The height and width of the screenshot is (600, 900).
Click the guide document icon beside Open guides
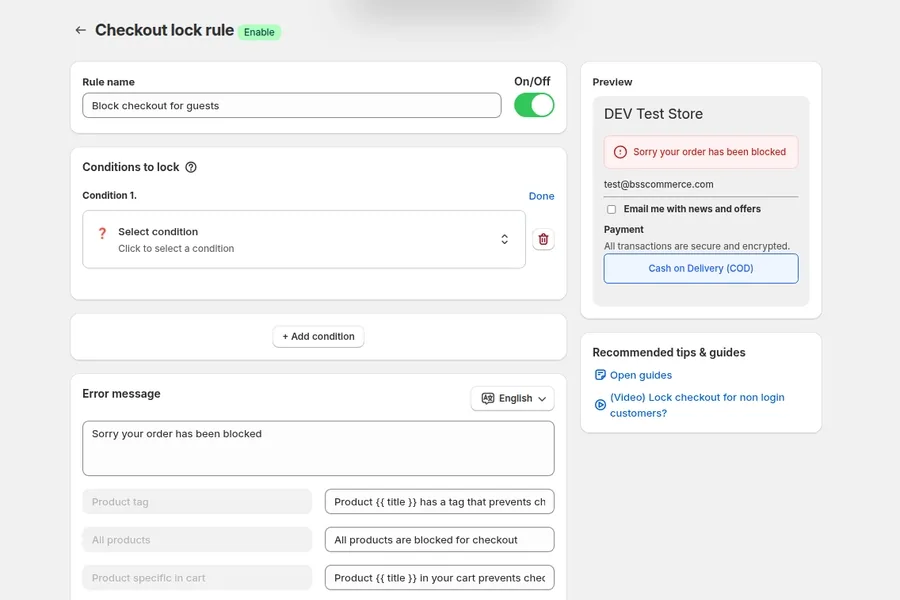tap(600, 375)
